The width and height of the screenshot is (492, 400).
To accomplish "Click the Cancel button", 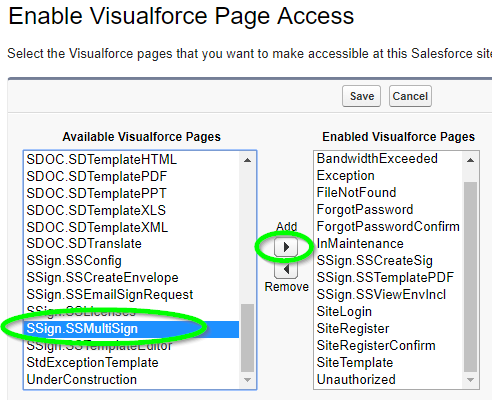I will tap(410, 96).
